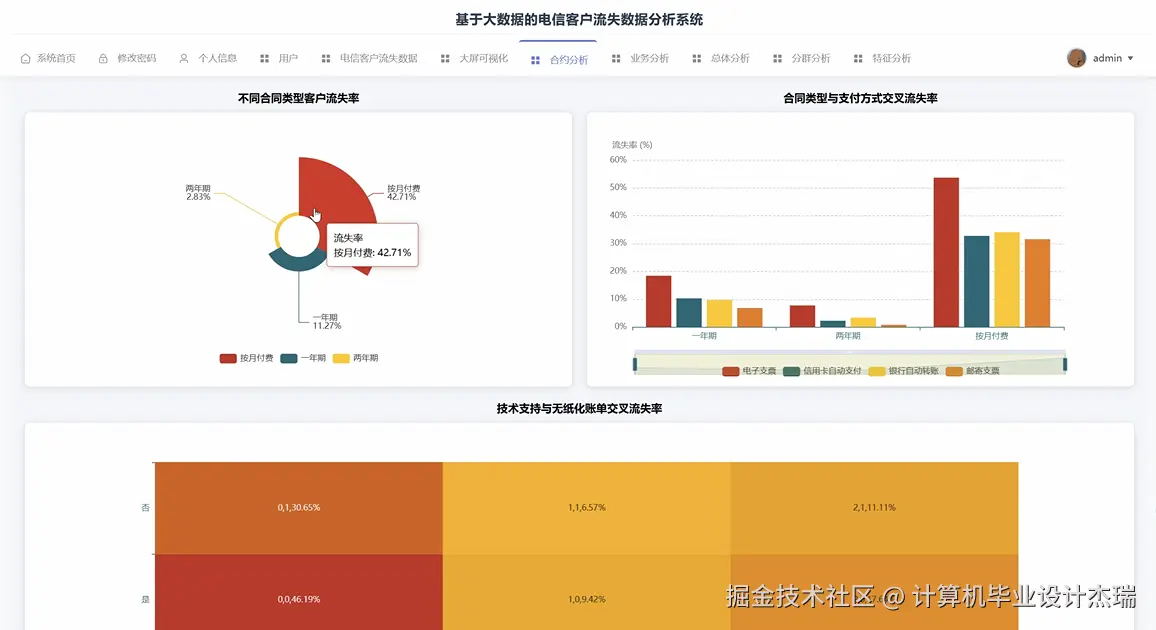Click right handle of bar chart zoom slider
This screenshot has width=1156, height=630.
point(1065,365)
